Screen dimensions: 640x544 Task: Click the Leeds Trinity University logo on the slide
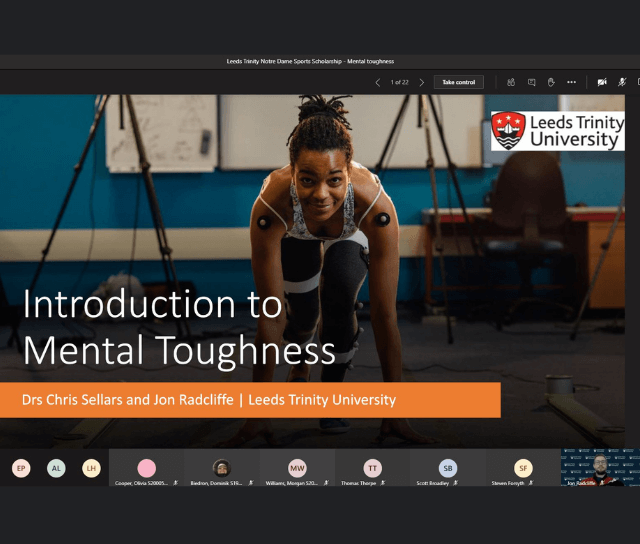(558, 131)
